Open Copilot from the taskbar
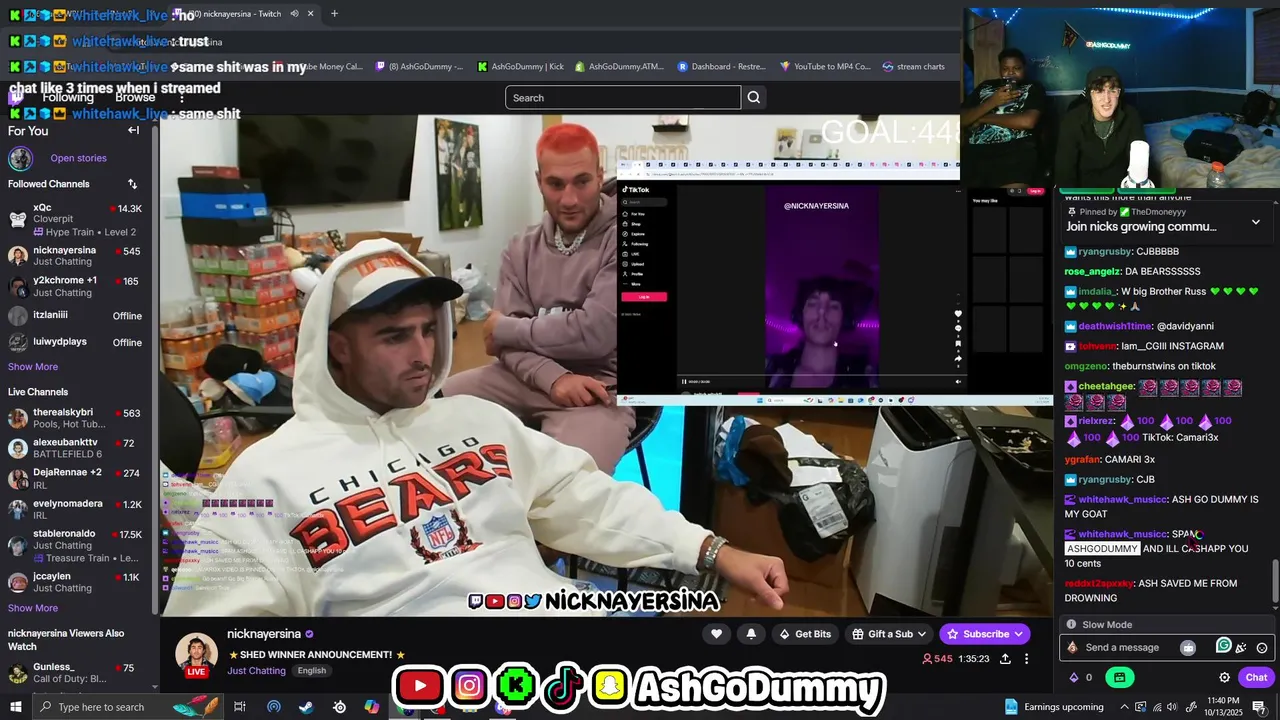This screenshot has height=720, width=1280. (372, 707)
